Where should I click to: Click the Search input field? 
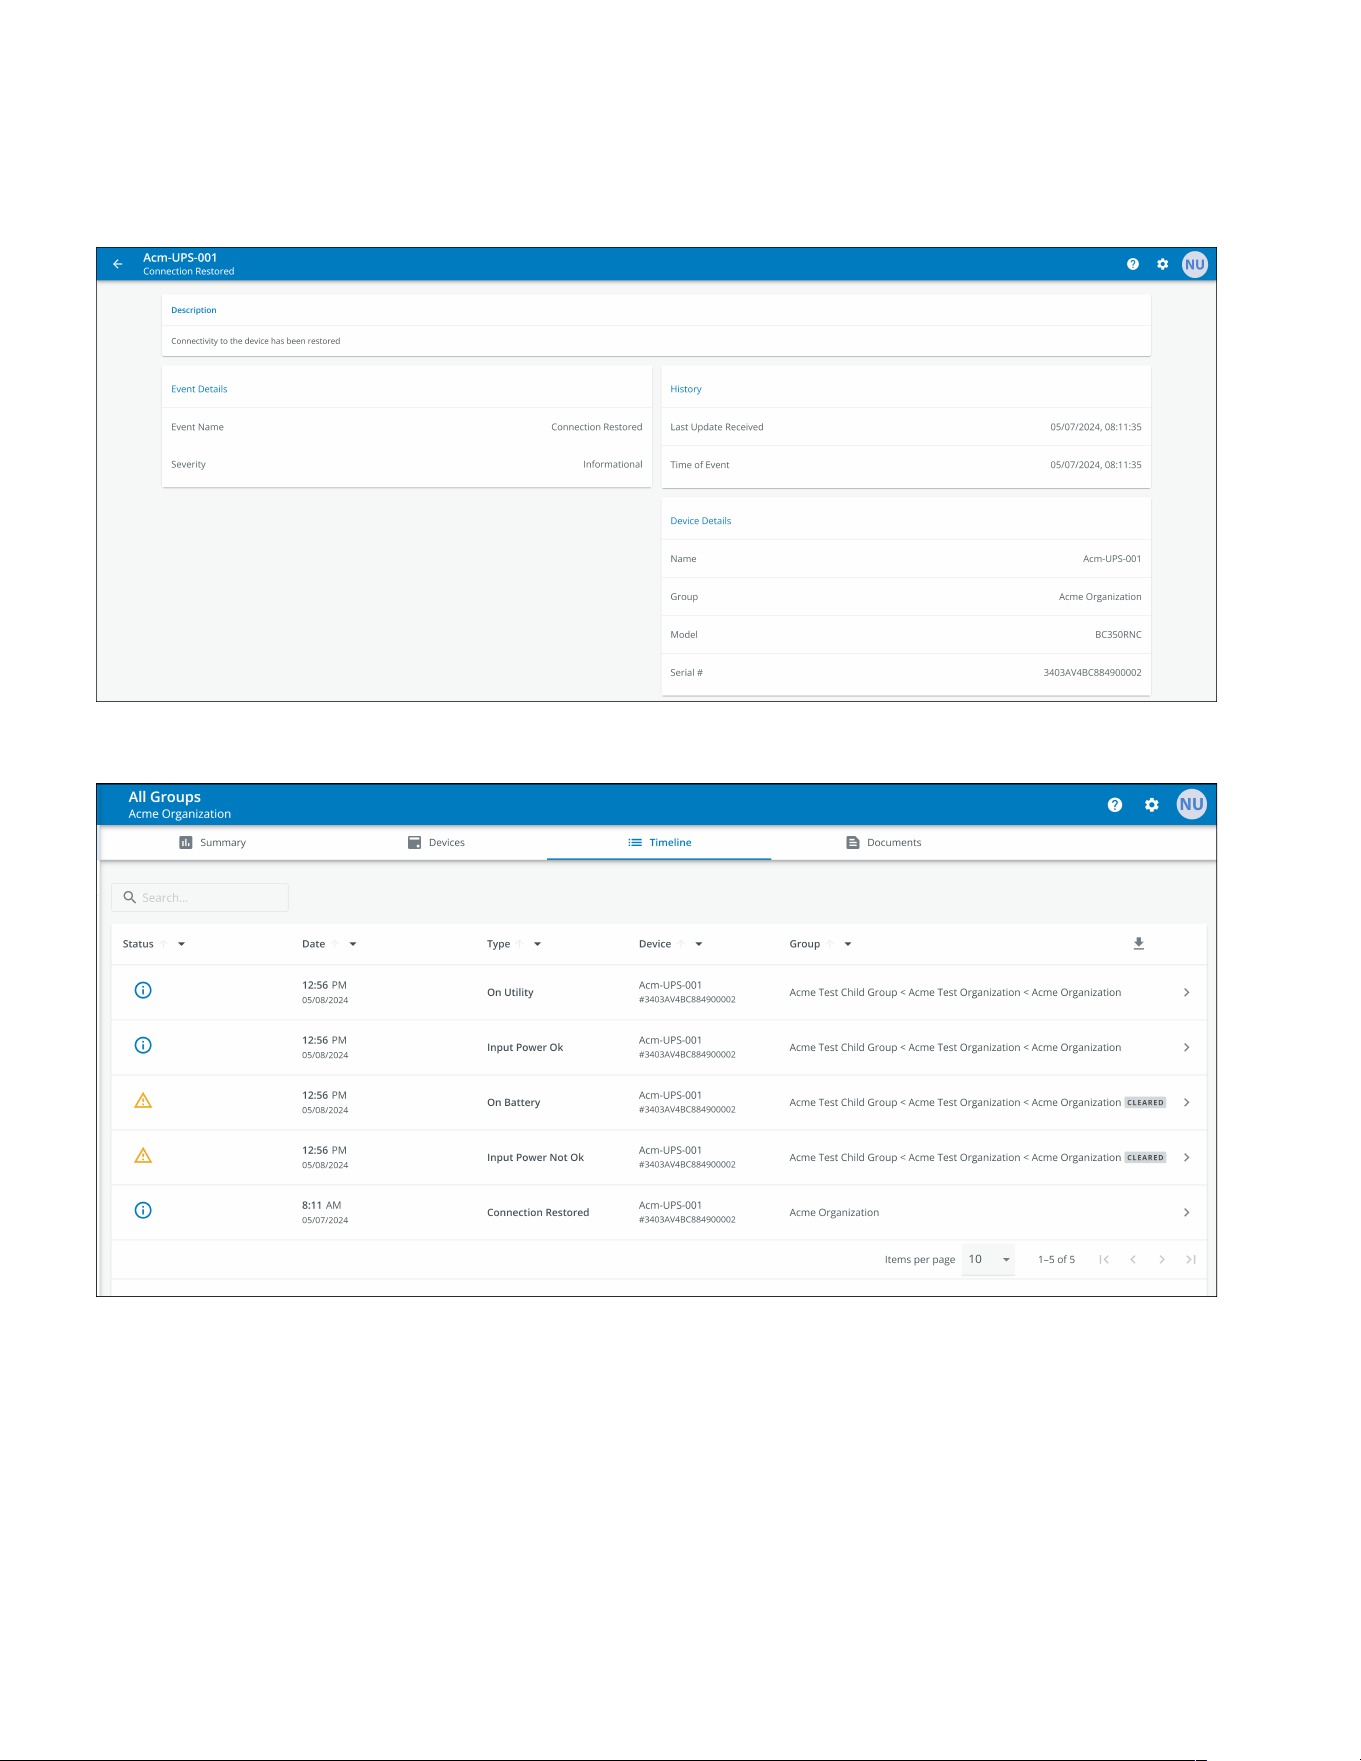[200, 897]
